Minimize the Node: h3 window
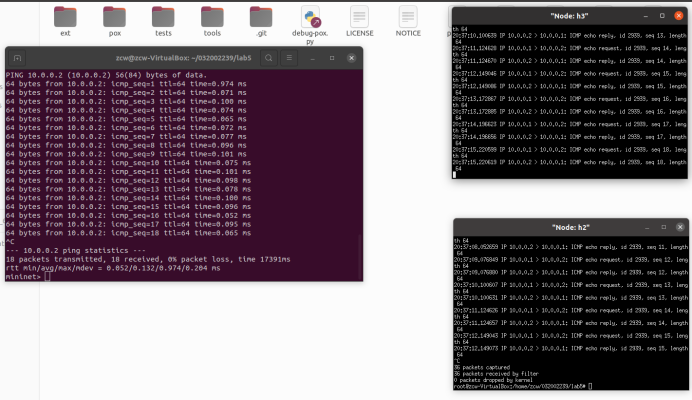 [x=646, y=16]
